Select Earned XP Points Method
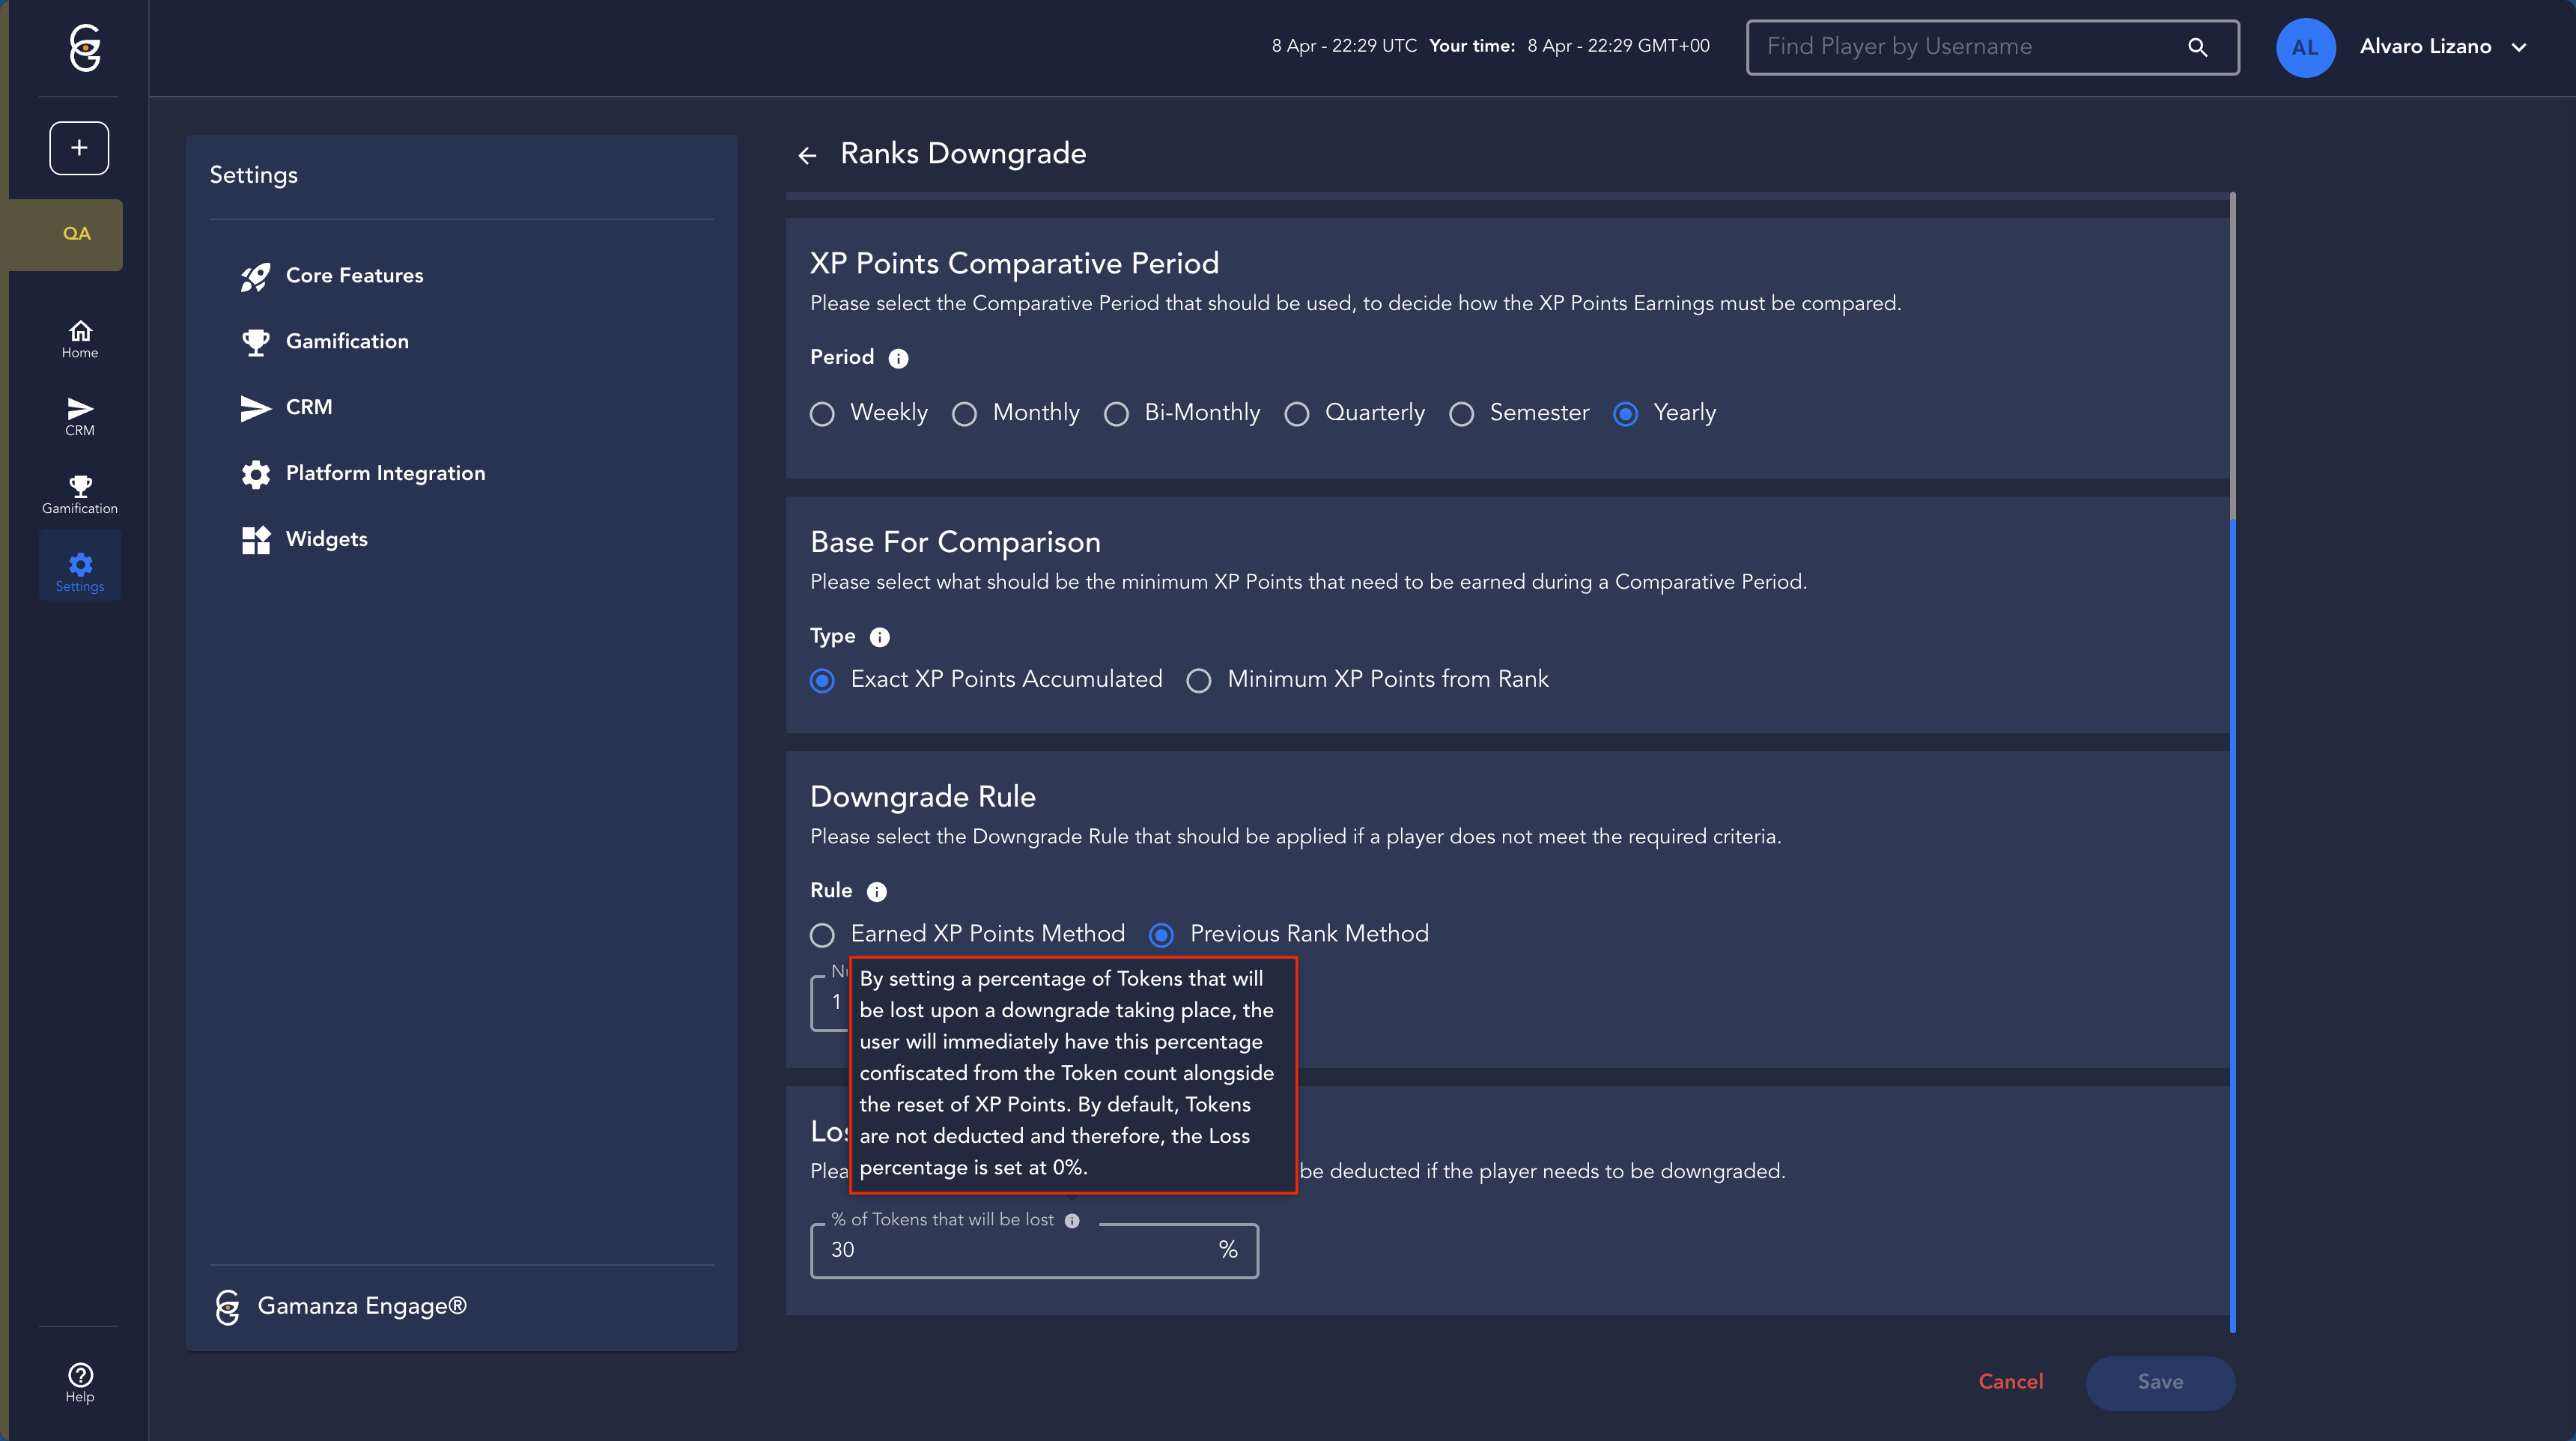The image size is (2576, 1441). [x=822, y=935]
